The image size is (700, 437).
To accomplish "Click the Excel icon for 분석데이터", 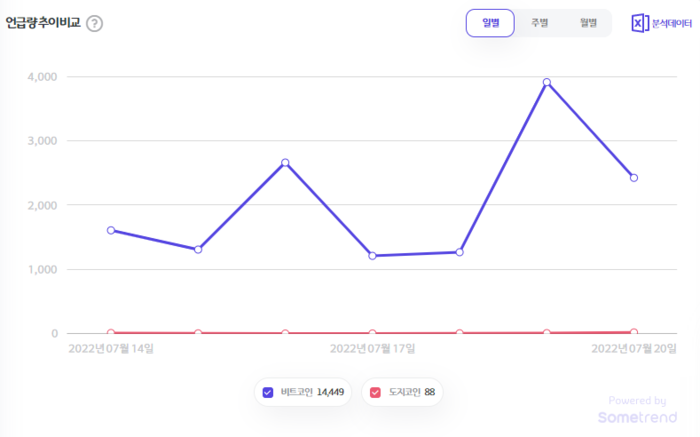I will tap(640, 23).
